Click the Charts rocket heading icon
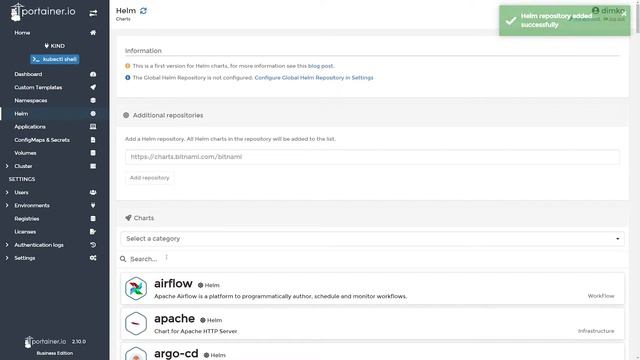640x360 pixels. 128,218
